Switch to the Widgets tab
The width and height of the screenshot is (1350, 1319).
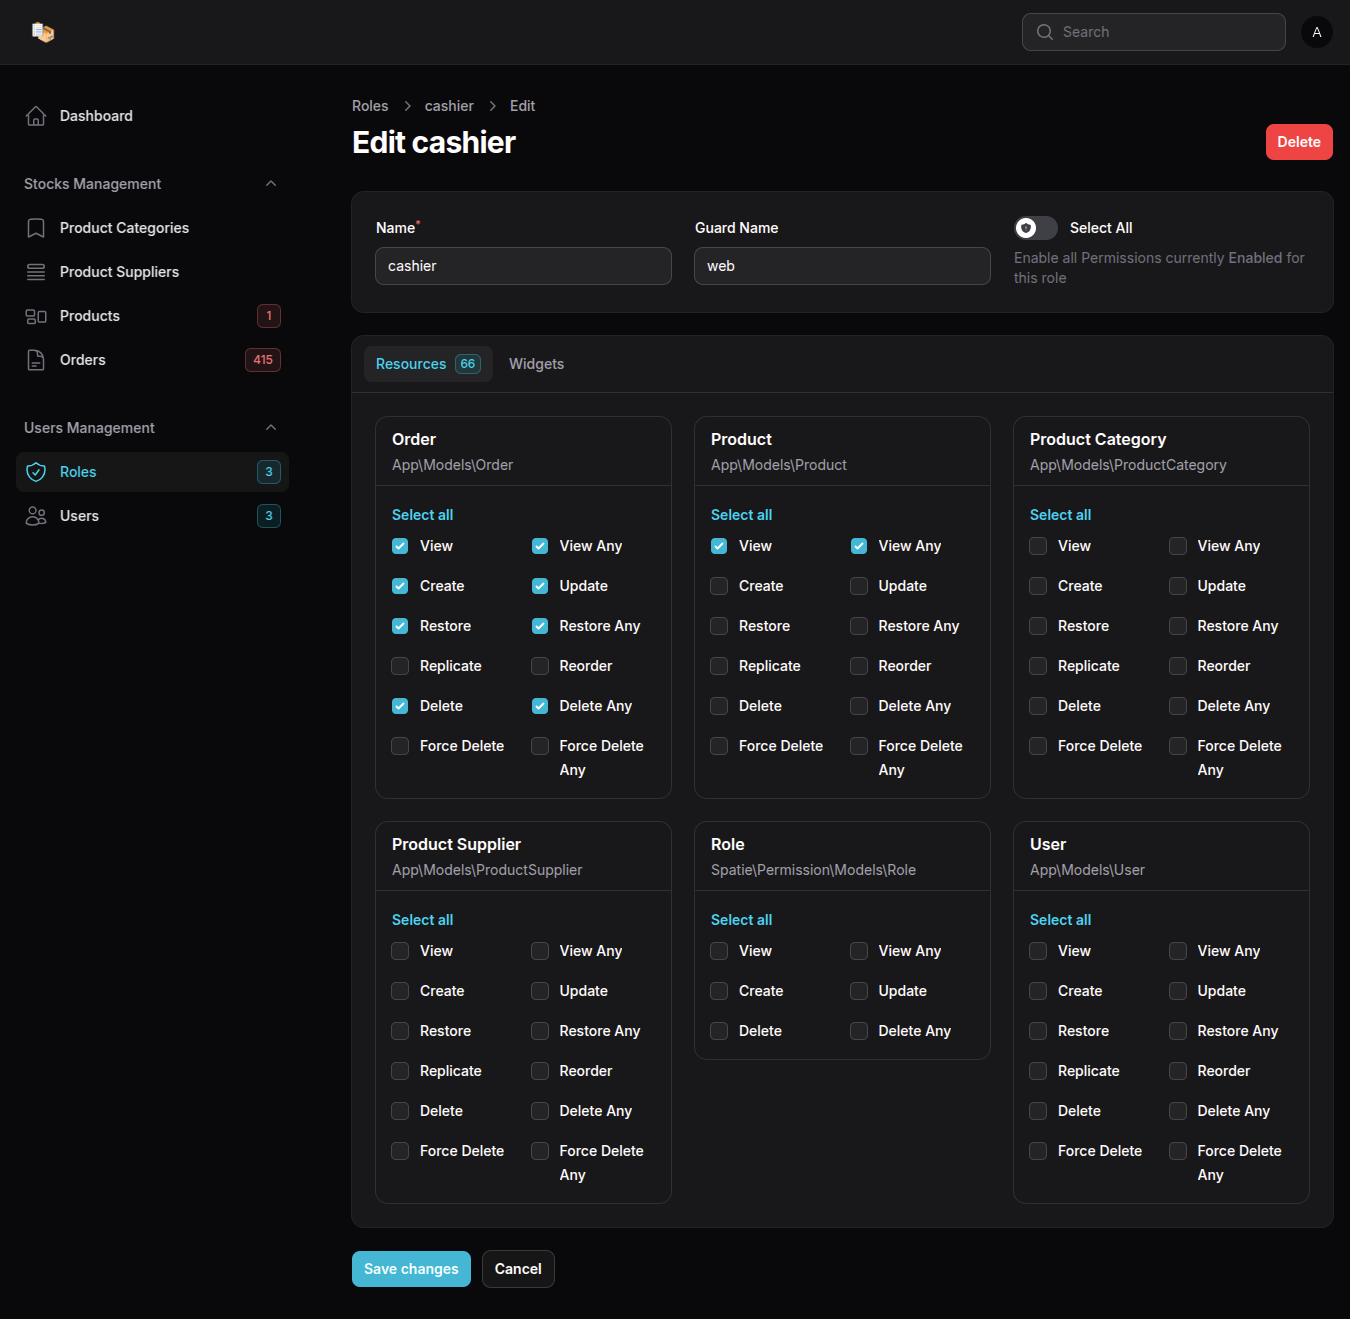pyautogui.click(x=536, y=364)
